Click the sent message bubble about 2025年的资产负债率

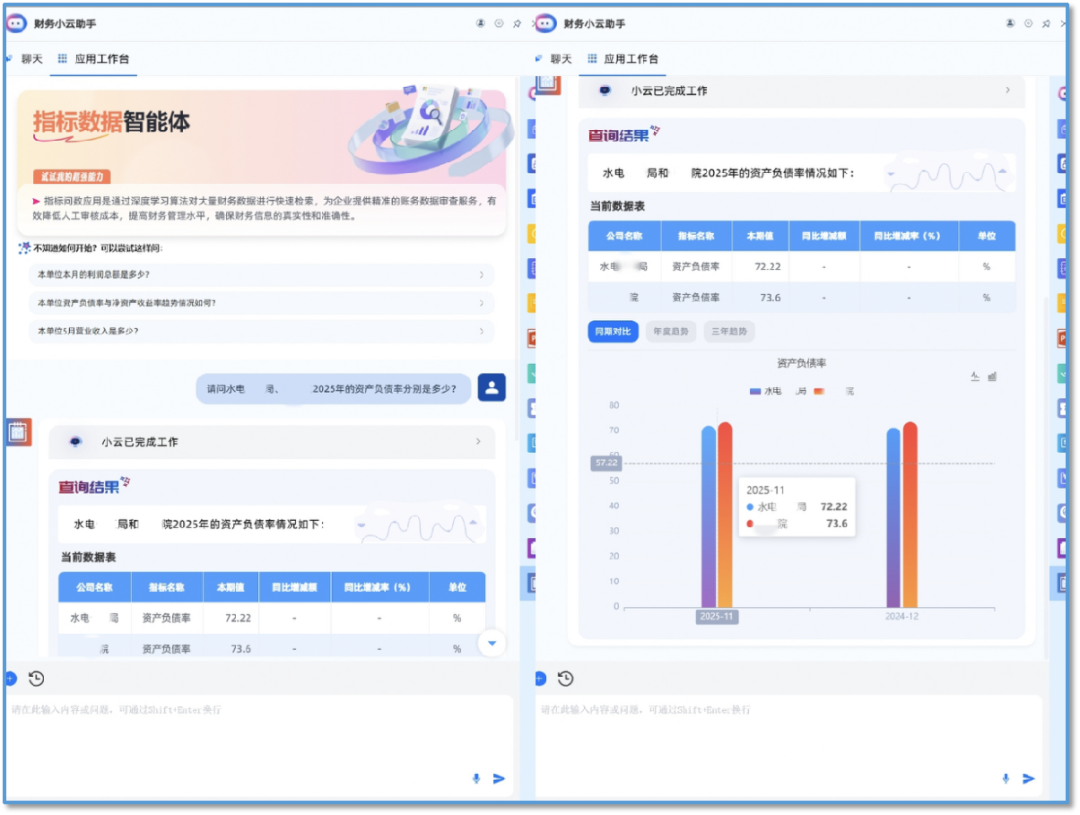[x=333, y=389]
